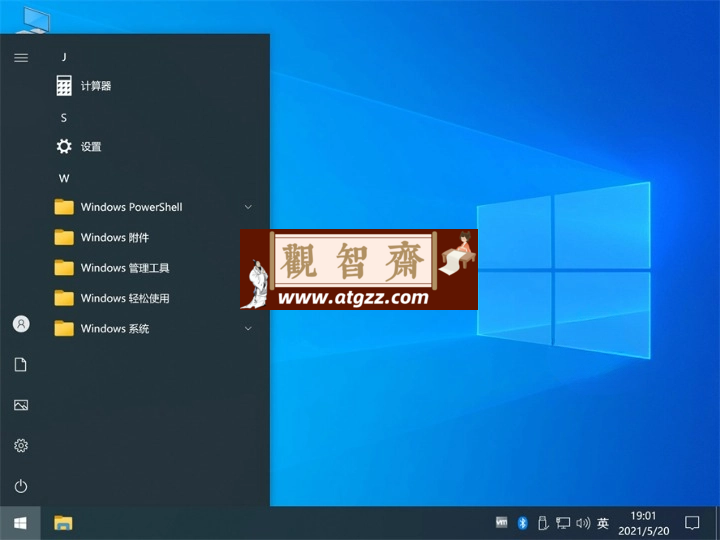Jump to letter J section header
This screenshot has height=540, width=720.
[64, 57]
